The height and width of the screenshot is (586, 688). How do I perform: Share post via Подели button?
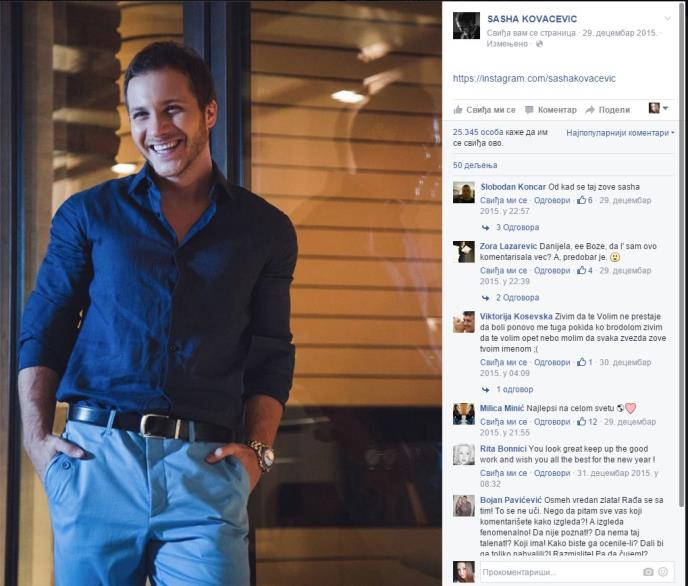coord(608,110)
